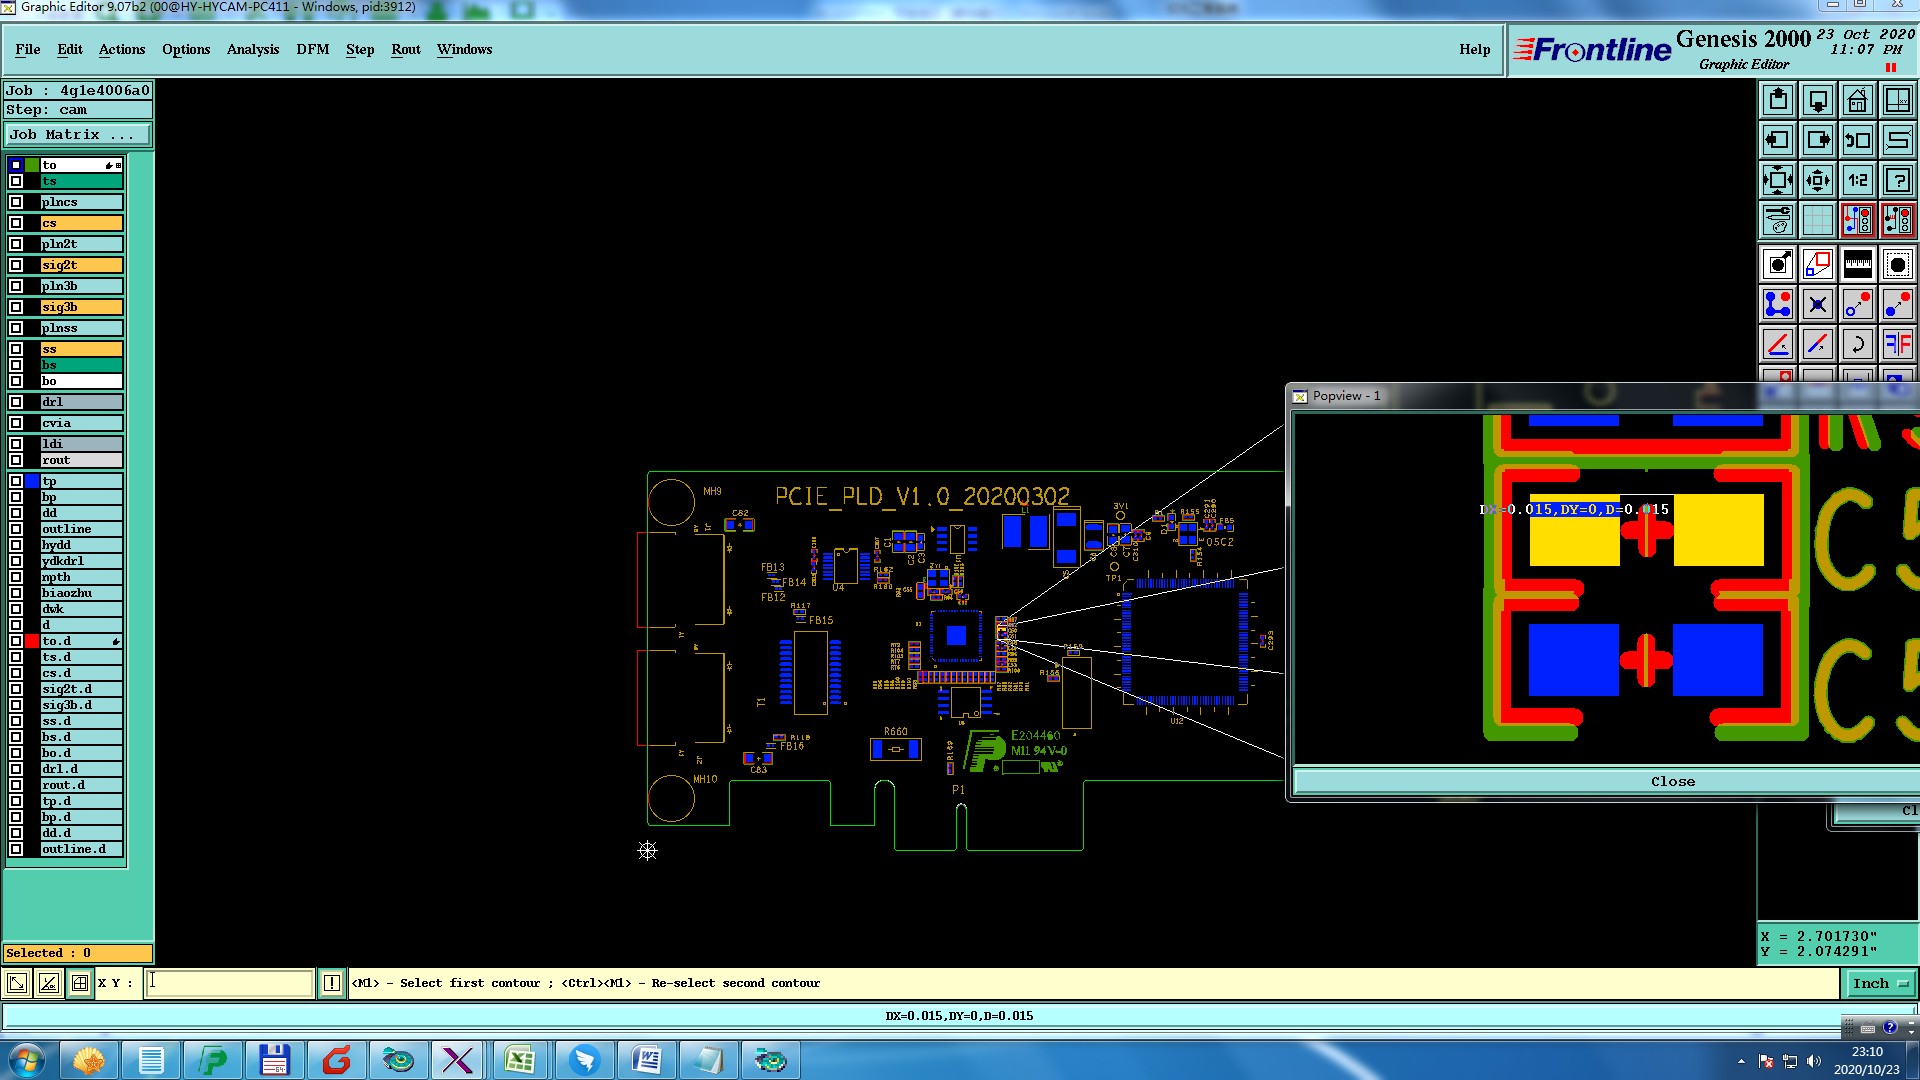Viewport: 1920px width, 1080px height.
Task: Toggle display checkbox for layer outline
Action: coord(16,529)
